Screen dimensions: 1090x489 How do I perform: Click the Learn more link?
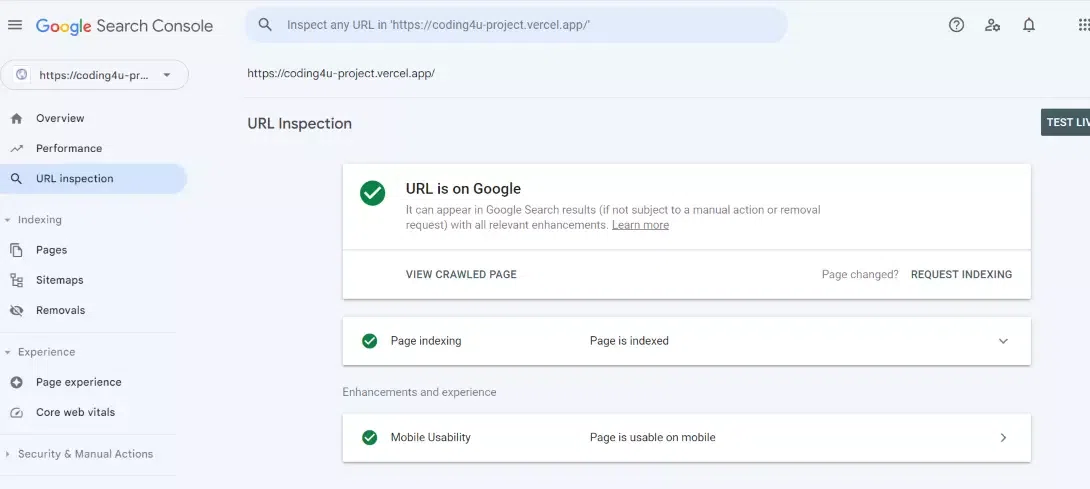point(640,225)
